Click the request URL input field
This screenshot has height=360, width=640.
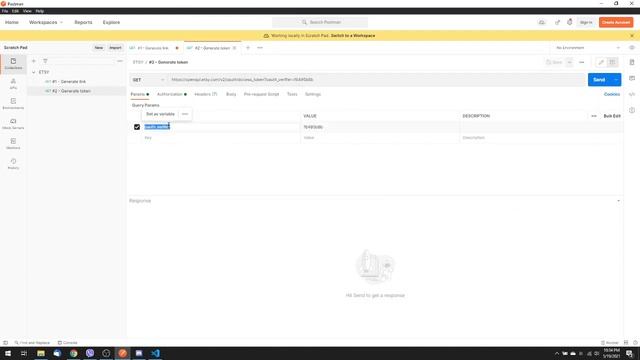click(x=377, y=80)
